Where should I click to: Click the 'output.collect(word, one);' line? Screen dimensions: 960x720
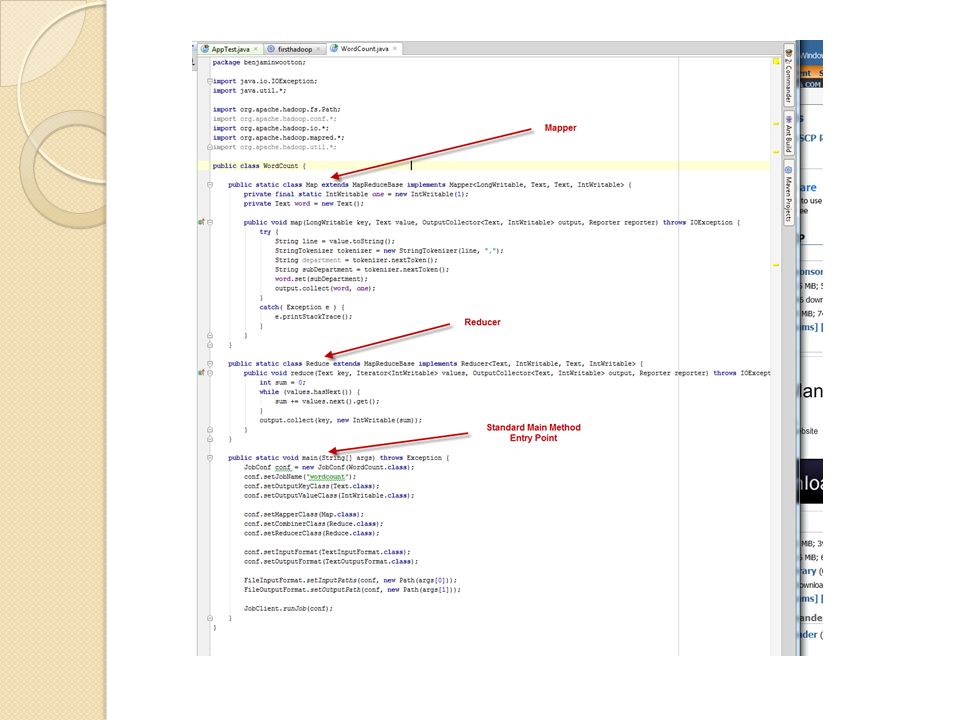click(x=325, y=288)
